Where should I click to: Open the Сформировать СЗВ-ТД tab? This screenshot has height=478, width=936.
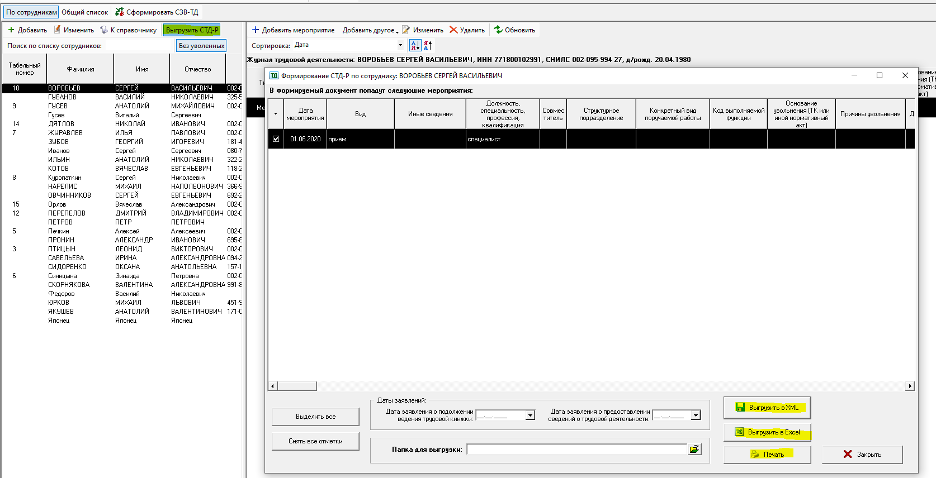pyautogui.click(x=155, y=11)
